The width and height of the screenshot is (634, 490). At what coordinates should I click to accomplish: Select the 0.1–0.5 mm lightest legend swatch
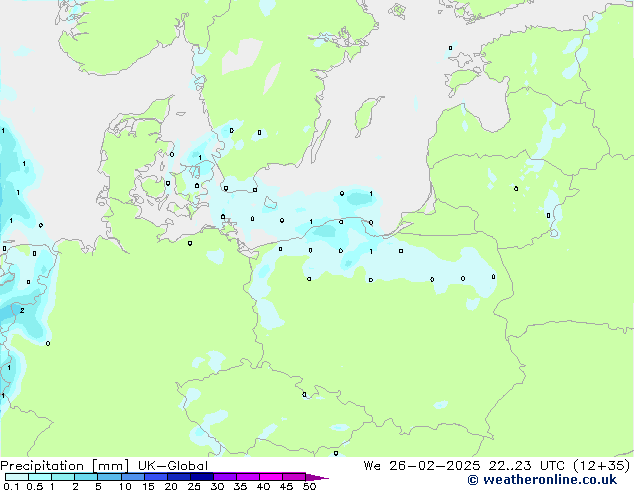click(17, 477)
